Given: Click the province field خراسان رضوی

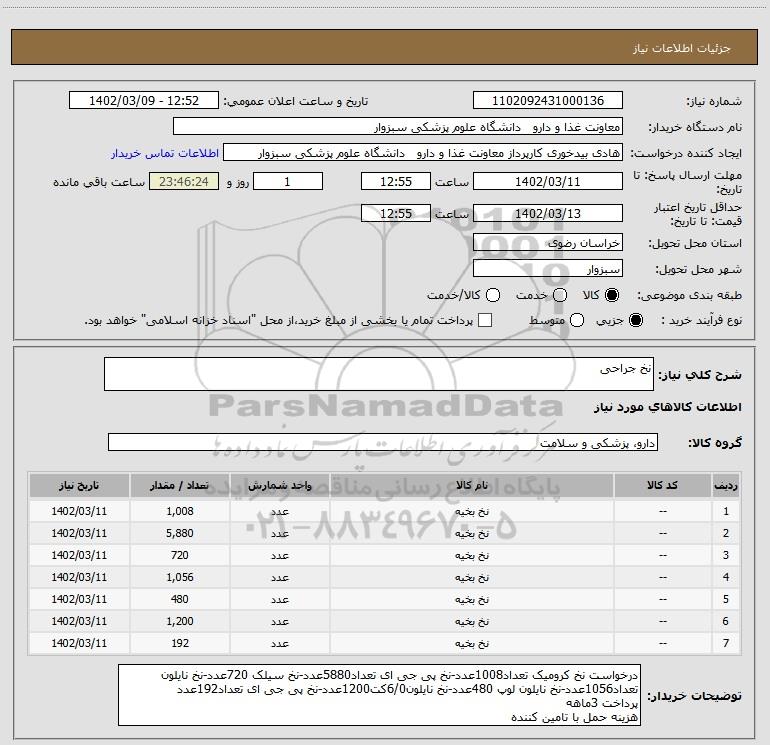Looking at the screenshot, I should tap(548, 243).
